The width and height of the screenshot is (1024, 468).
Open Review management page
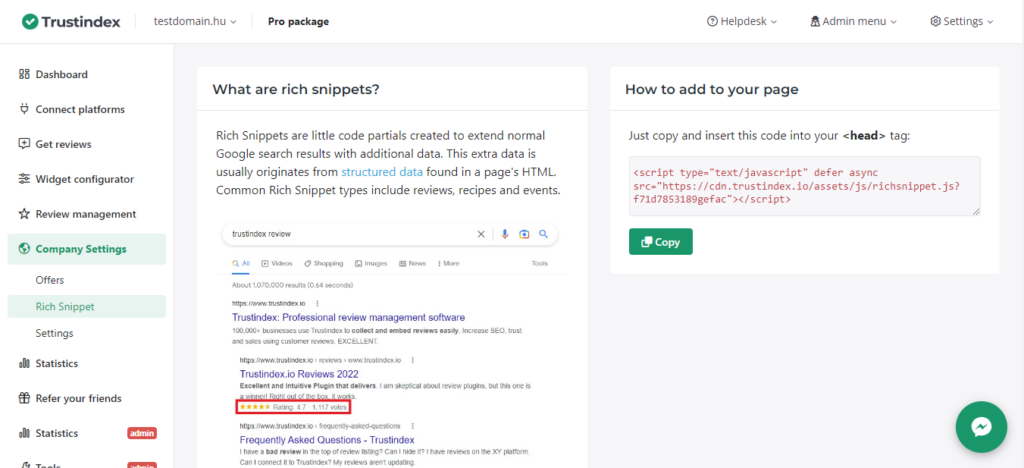click(x=85, y=214)
